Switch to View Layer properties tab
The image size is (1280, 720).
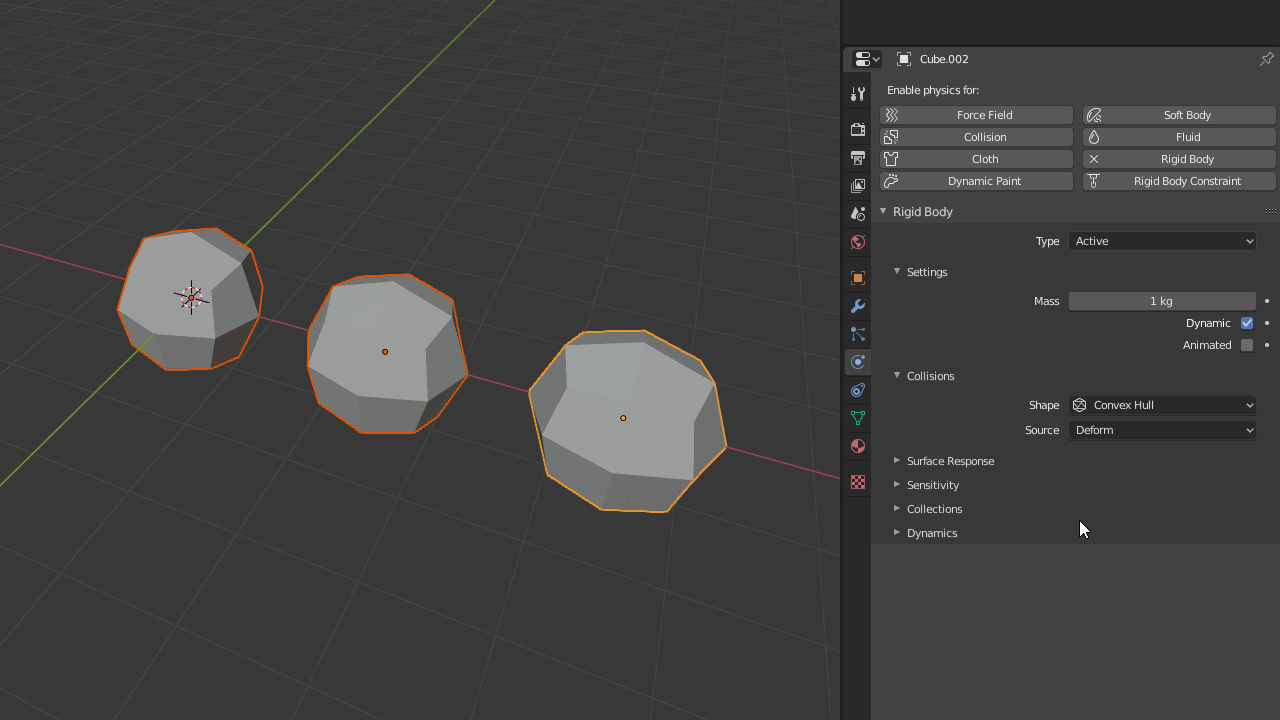tap(858, 186)
